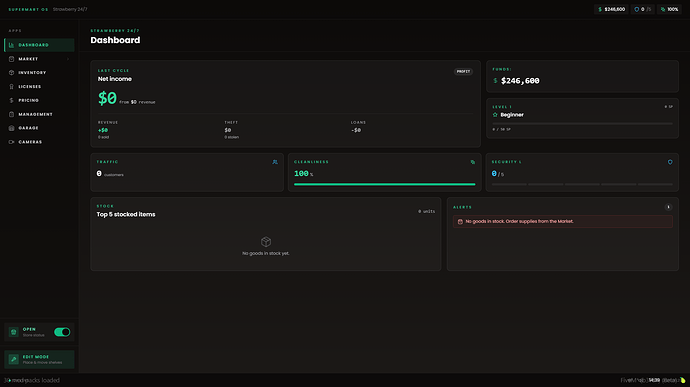Click the Pricing dollar icon

point(11,100)
